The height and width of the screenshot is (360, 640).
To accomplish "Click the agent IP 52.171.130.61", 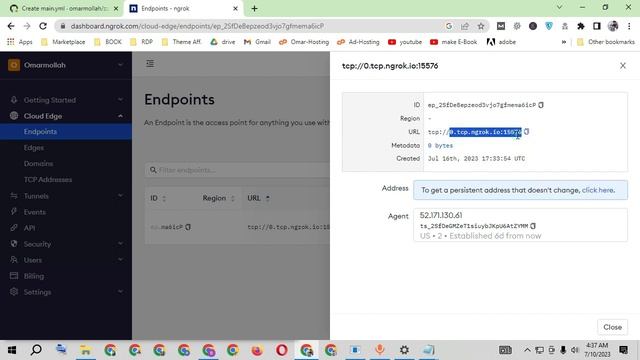I will [x=441, y=216].
